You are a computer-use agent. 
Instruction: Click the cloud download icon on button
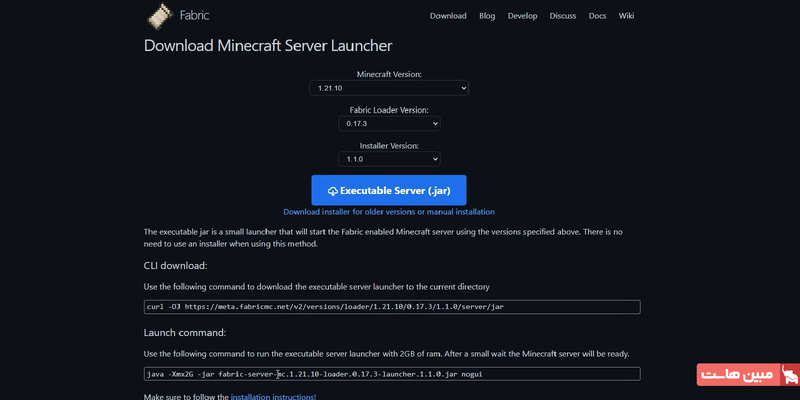(333, 191)
